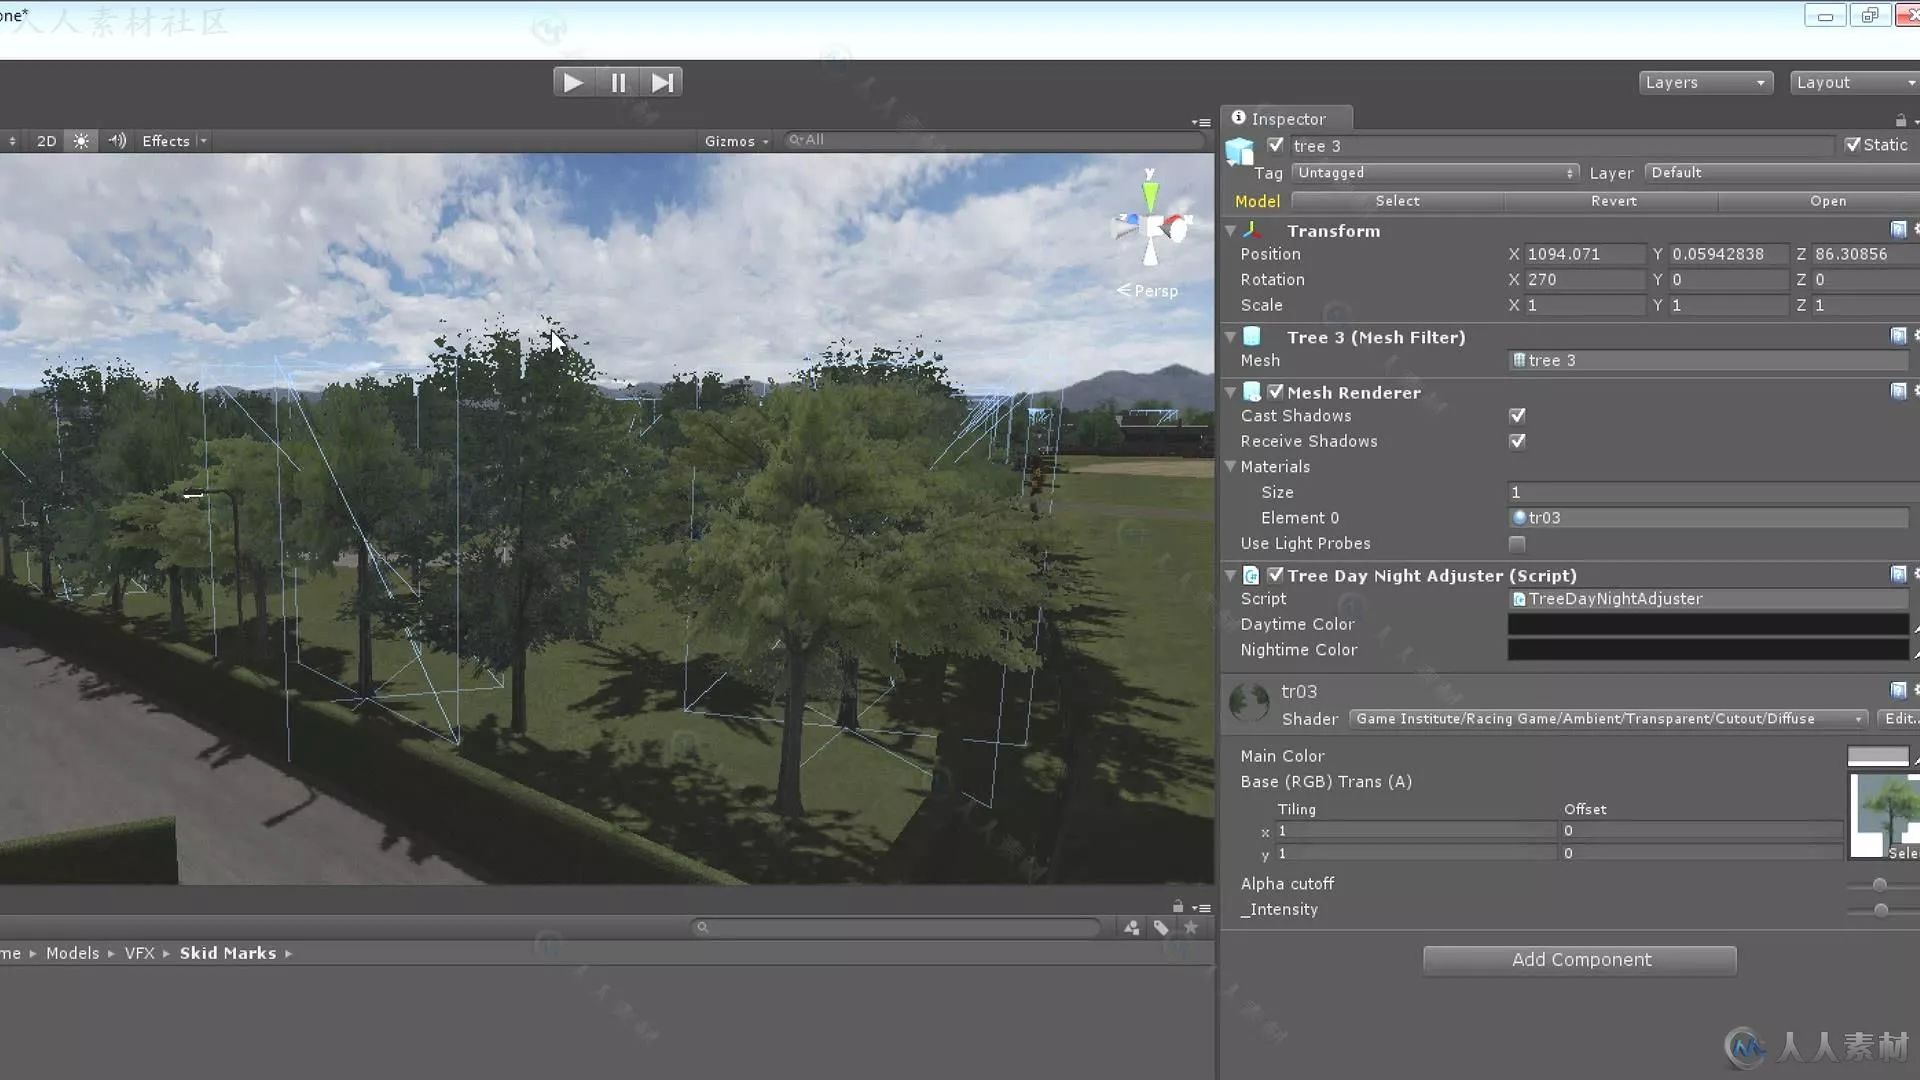
Task: Click the project search by label tag icon
Action: coord(1161,928)
